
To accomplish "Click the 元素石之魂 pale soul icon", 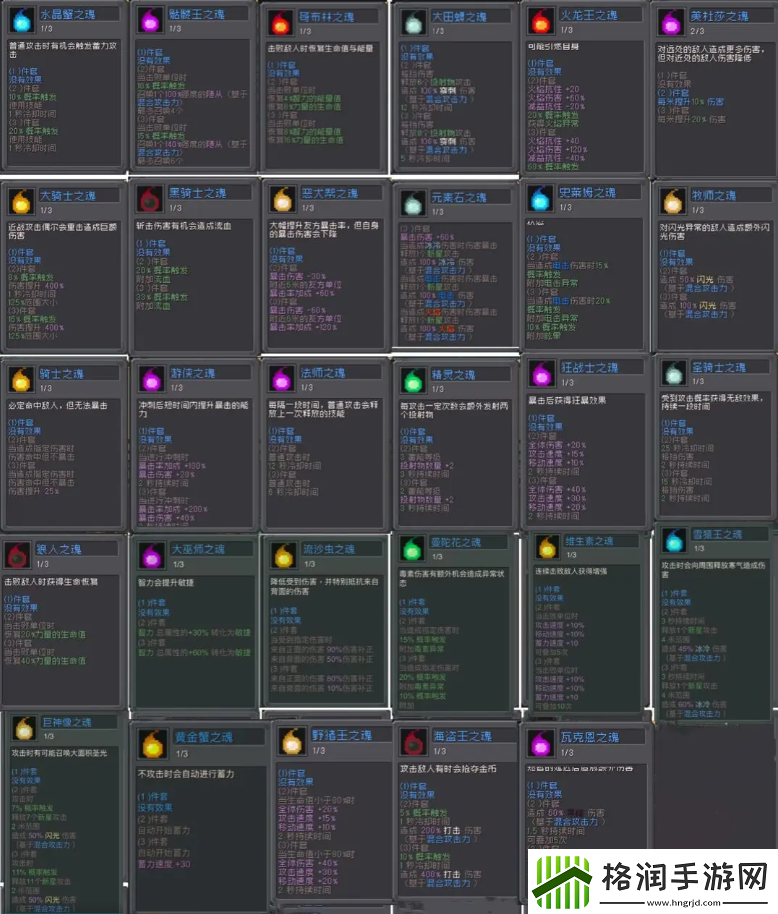I will click(x=411, y=203).
